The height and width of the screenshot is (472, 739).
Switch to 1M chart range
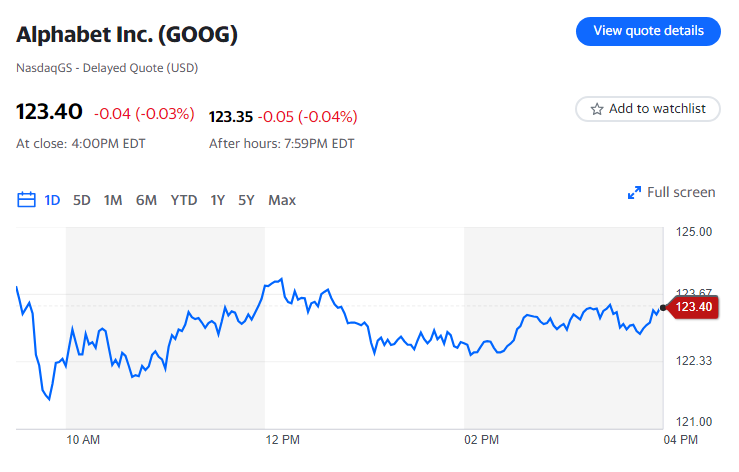(x=113, y=200)
